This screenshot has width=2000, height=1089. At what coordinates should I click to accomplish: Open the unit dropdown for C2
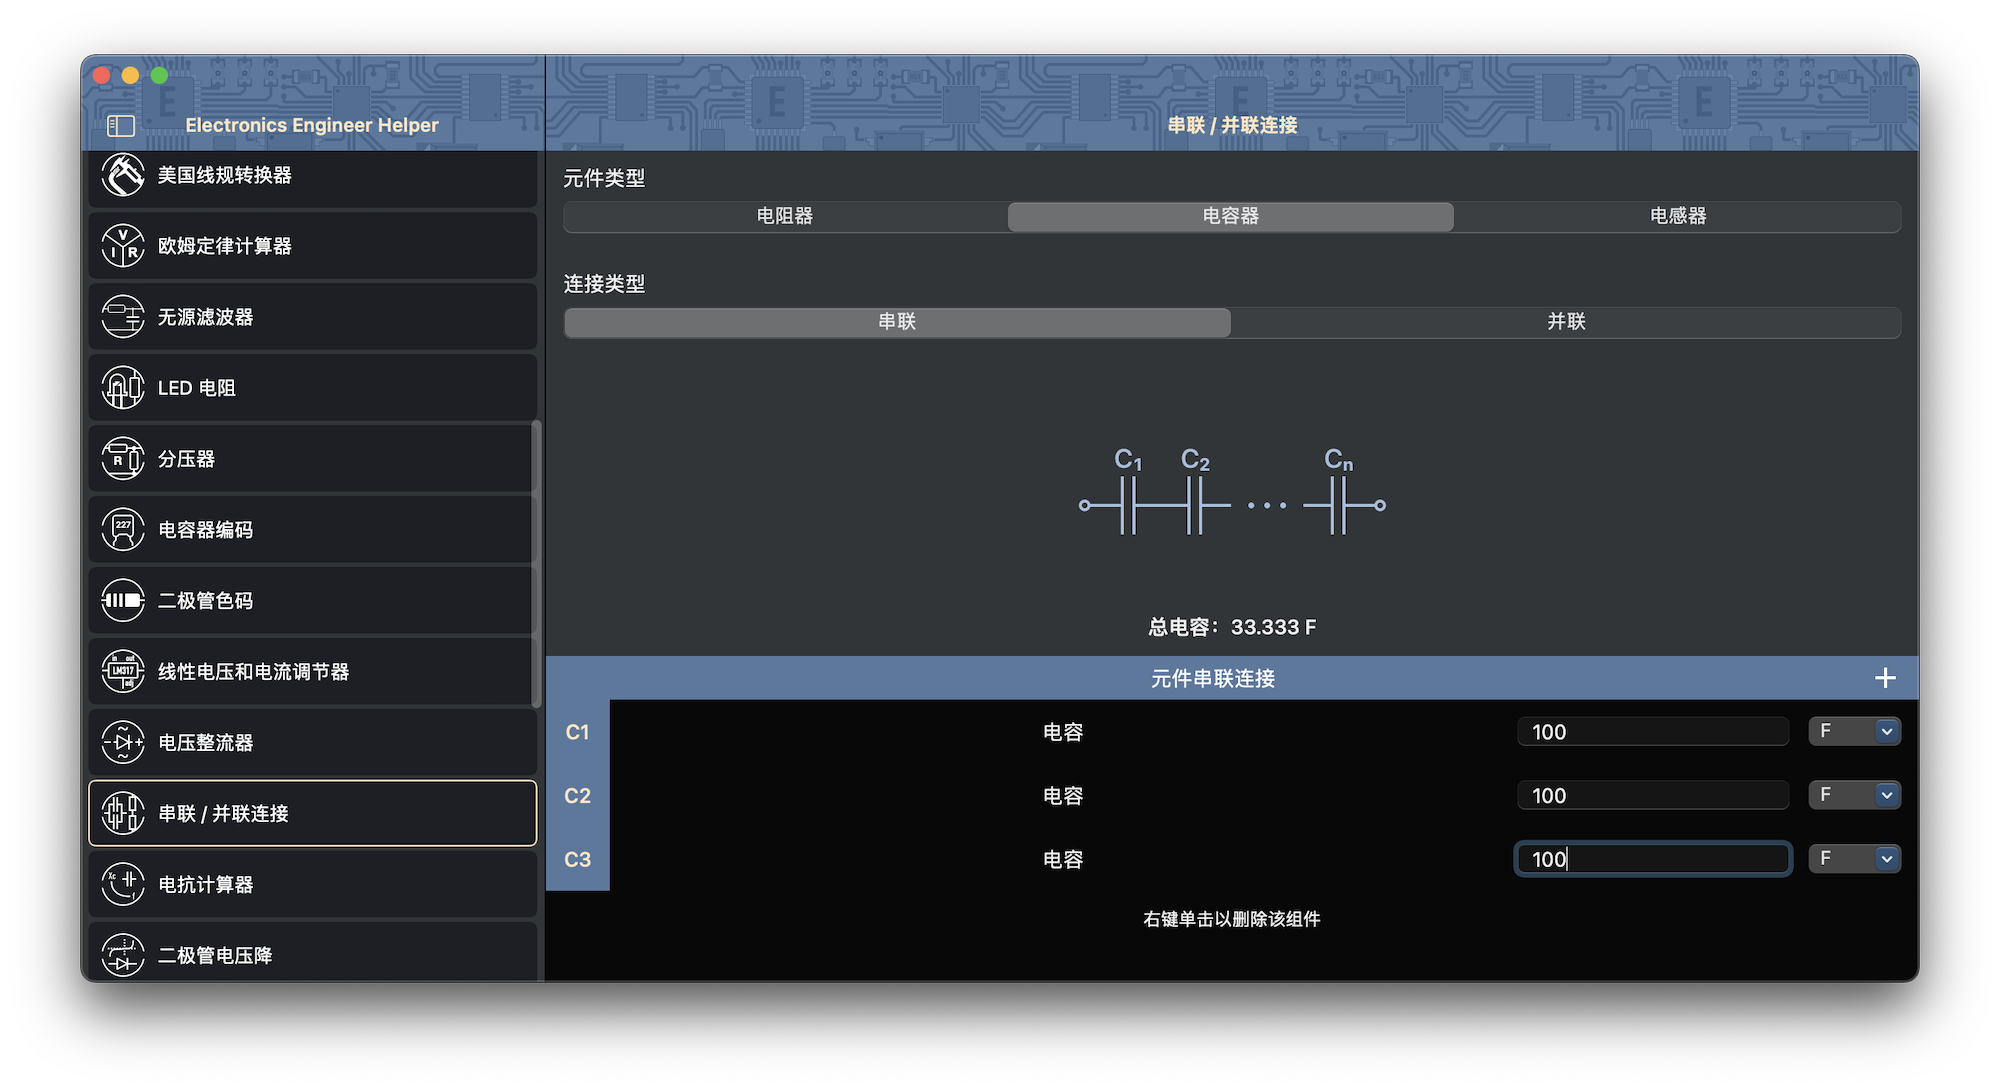click(x=1885, y=795)
